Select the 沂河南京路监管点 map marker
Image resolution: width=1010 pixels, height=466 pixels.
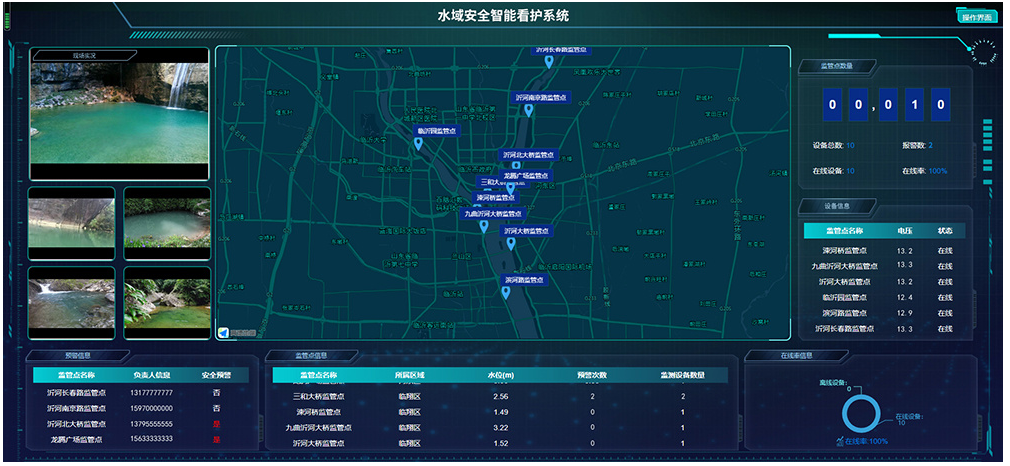[x=528, y=111]
